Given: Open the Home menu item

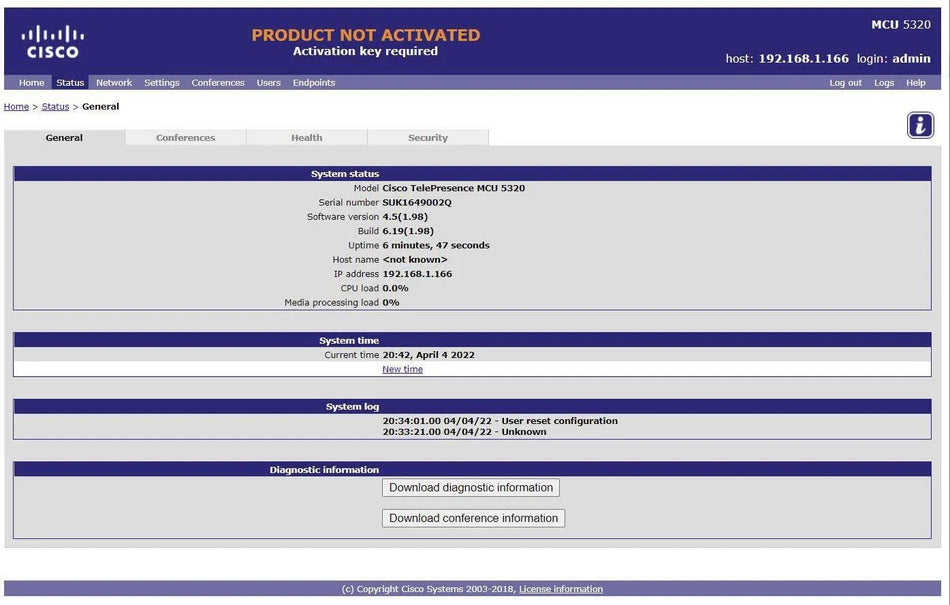Looking at the screenshot, I should 32,82.
